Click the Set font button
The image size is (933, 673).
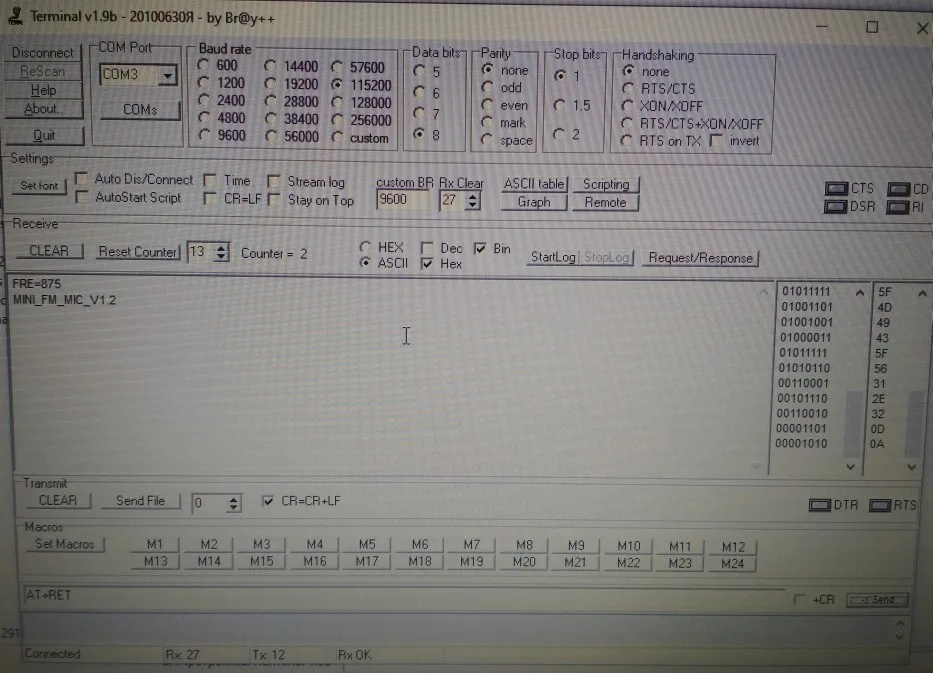pos(39,186)
